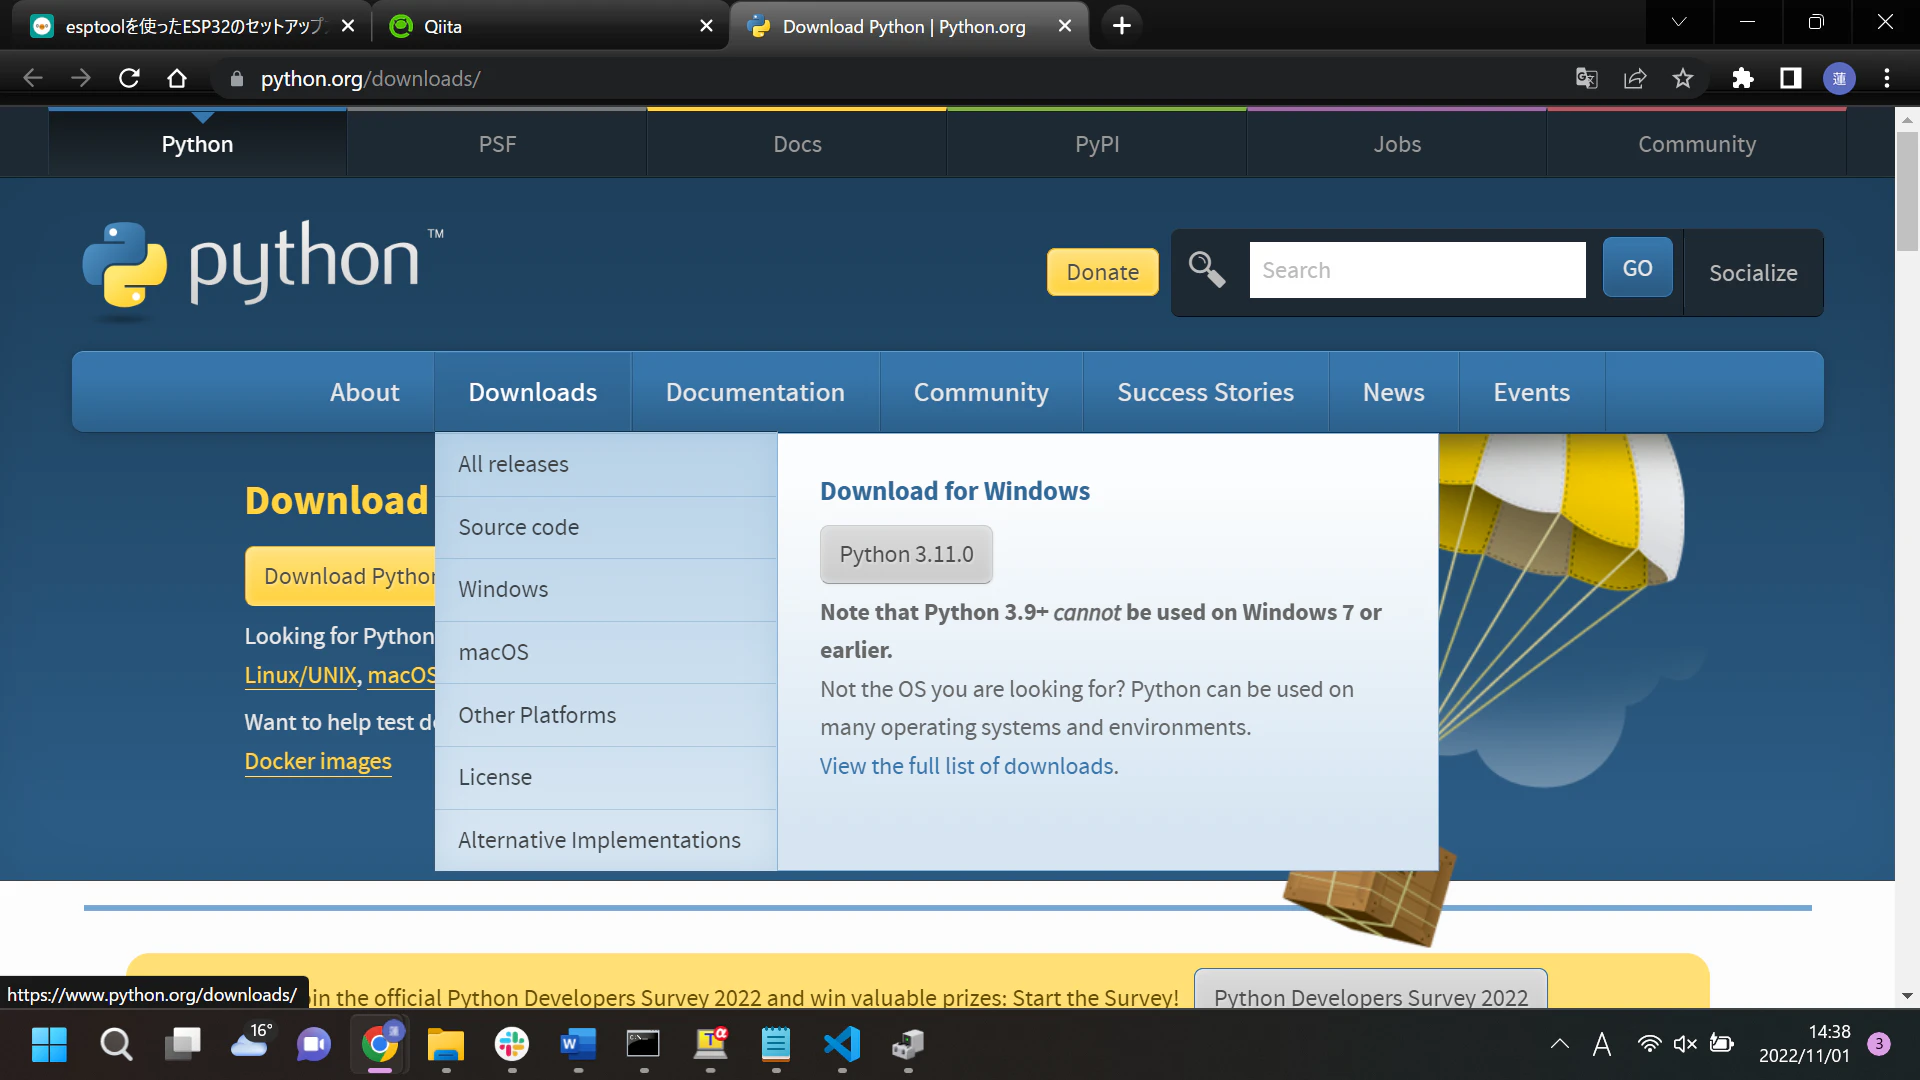Open the Success Stories navigation menu
This screenshot has height=1080, width=1920.
[1205, 392]
